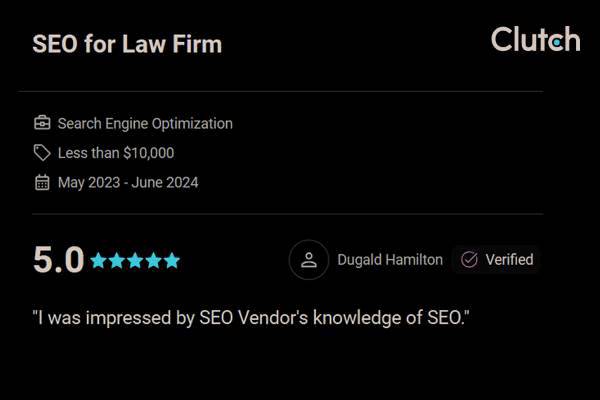
Task: Click the price tag icon
Action: (x=42, y=153)
